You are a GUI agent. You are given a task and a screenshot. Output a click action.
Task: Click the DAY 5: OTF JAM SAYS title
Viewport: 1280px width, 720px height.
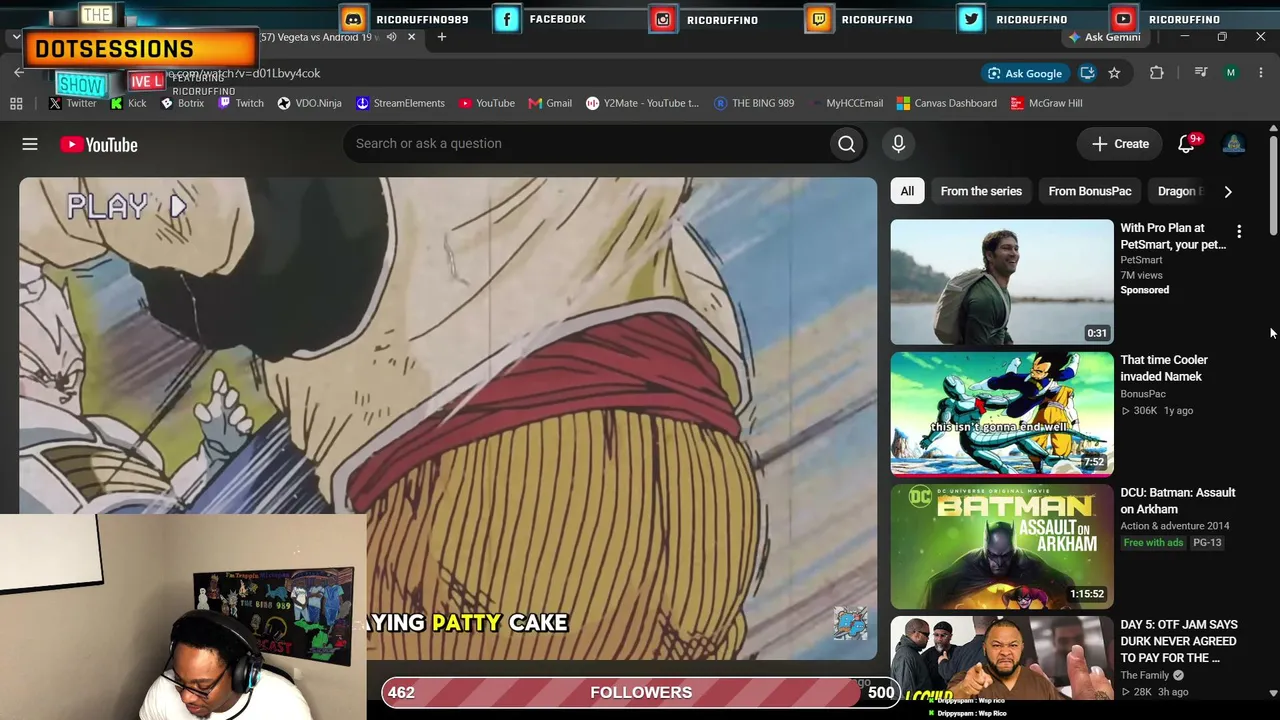pos(1179,641)
